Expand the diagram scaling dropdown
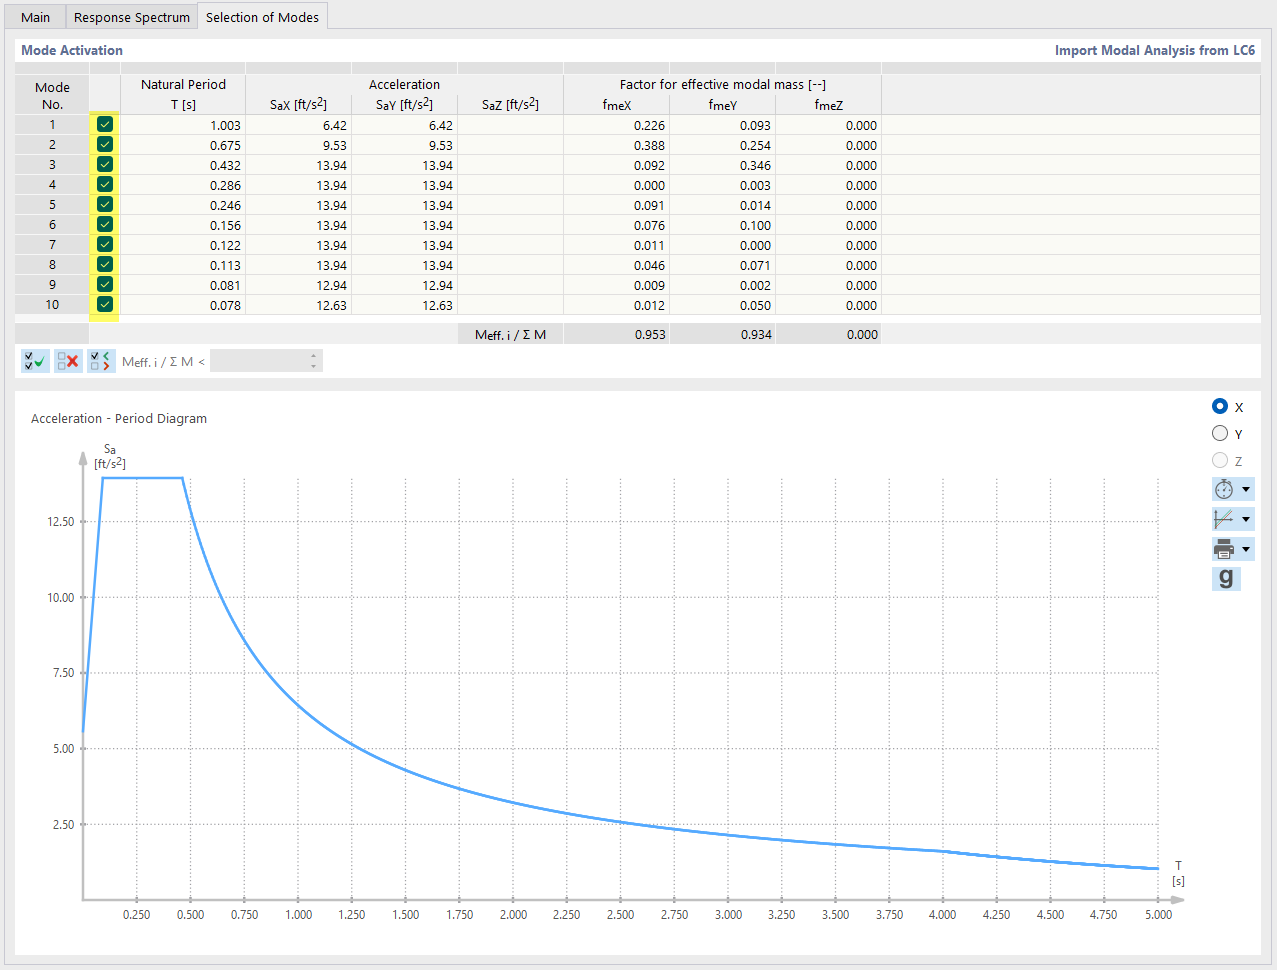 [x=1246, y=519]
